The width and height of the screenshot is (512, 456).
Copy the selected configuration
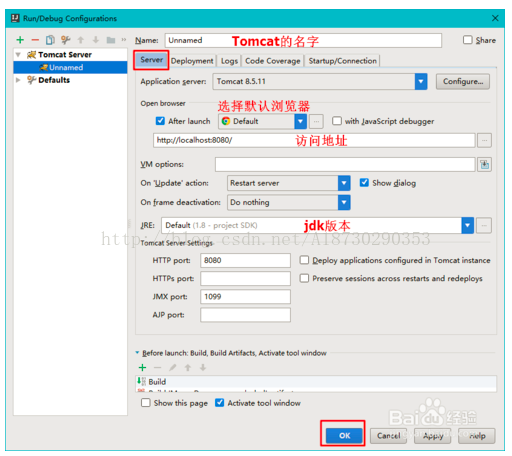pyautogui.click(x=50, y=40)
